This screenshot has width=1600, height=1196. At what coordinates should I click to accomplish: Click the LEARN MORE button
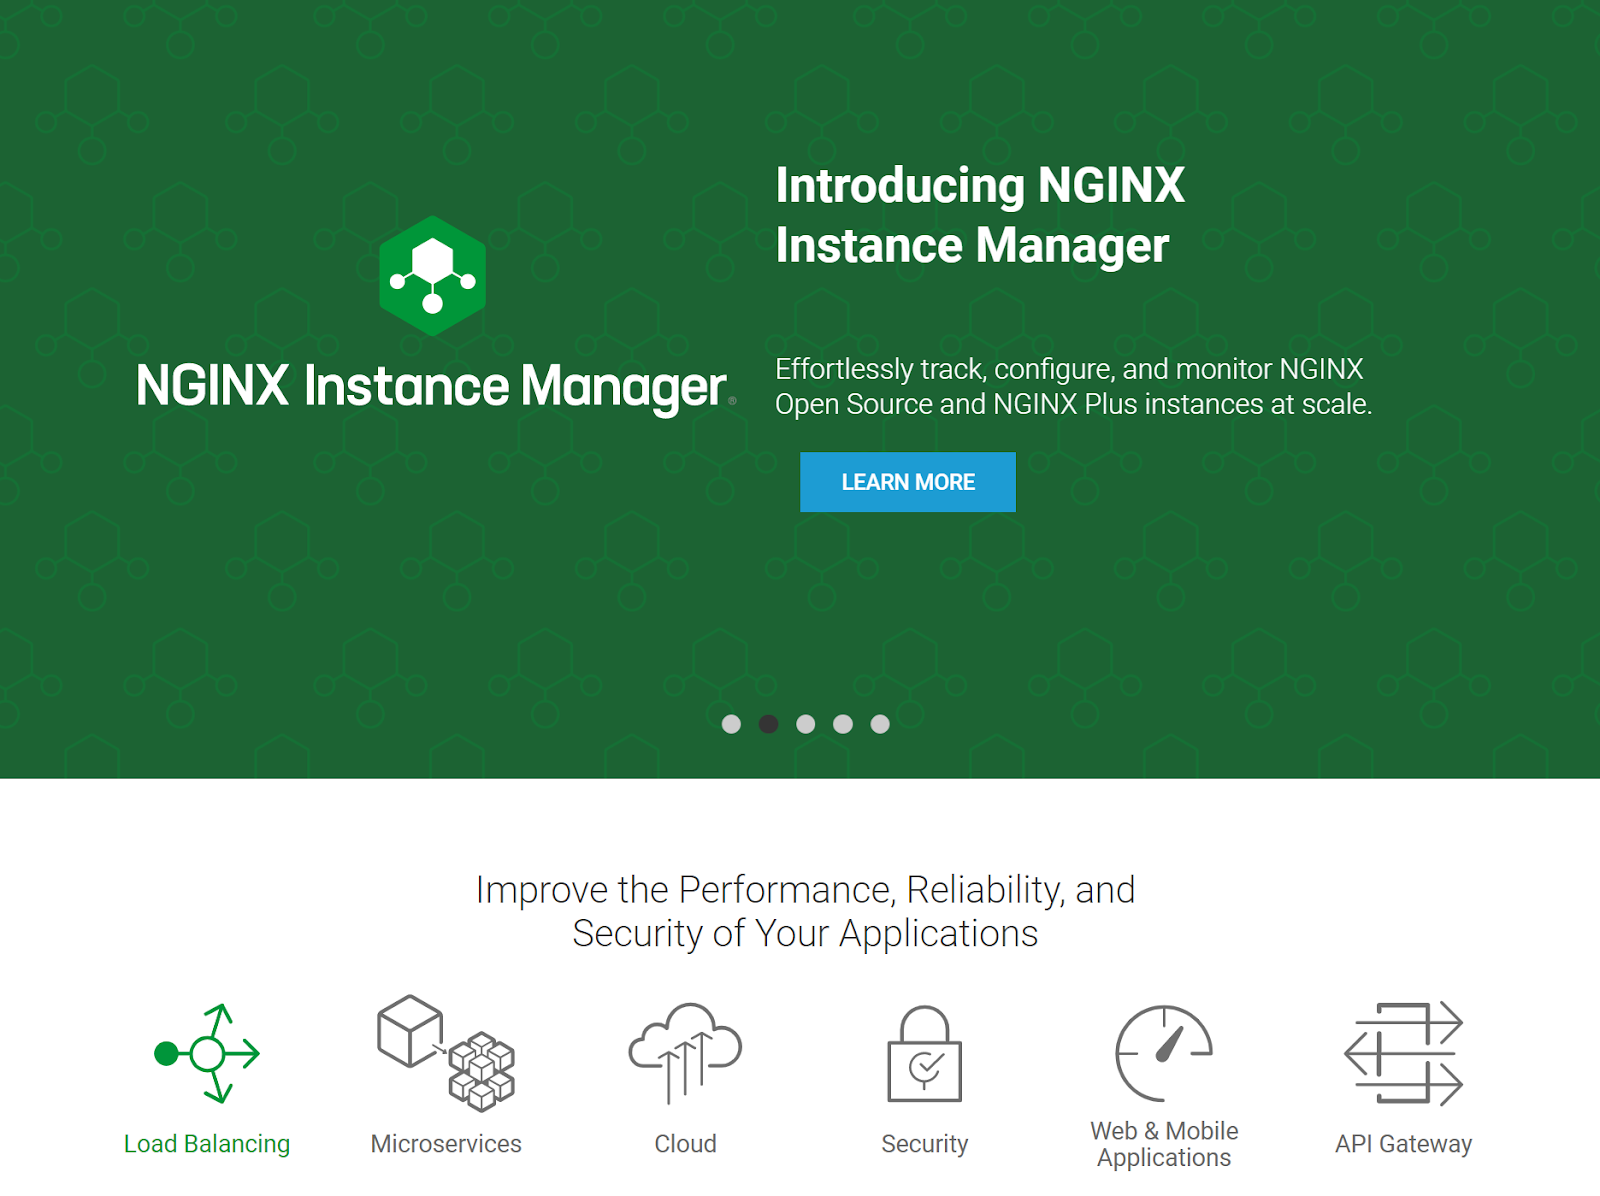[908, 482]
